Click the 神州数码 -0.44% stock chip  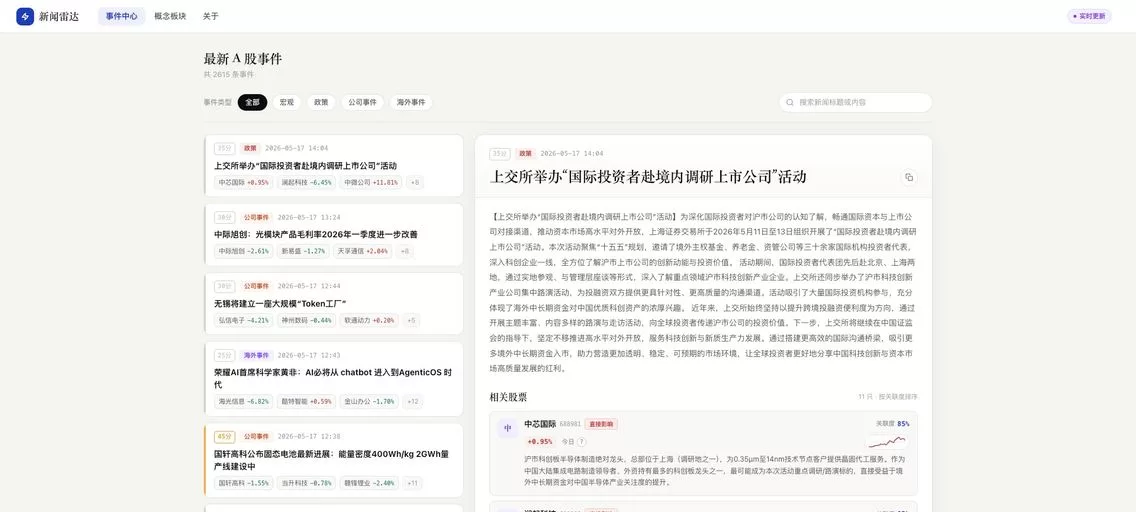tap(306, 320)
